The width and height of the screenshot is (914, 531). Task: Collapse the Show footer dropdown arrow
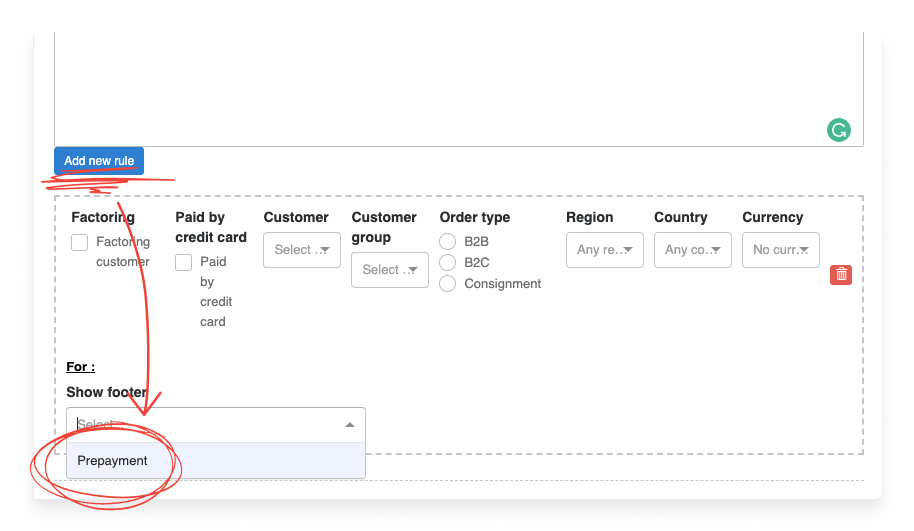[350, 425]
